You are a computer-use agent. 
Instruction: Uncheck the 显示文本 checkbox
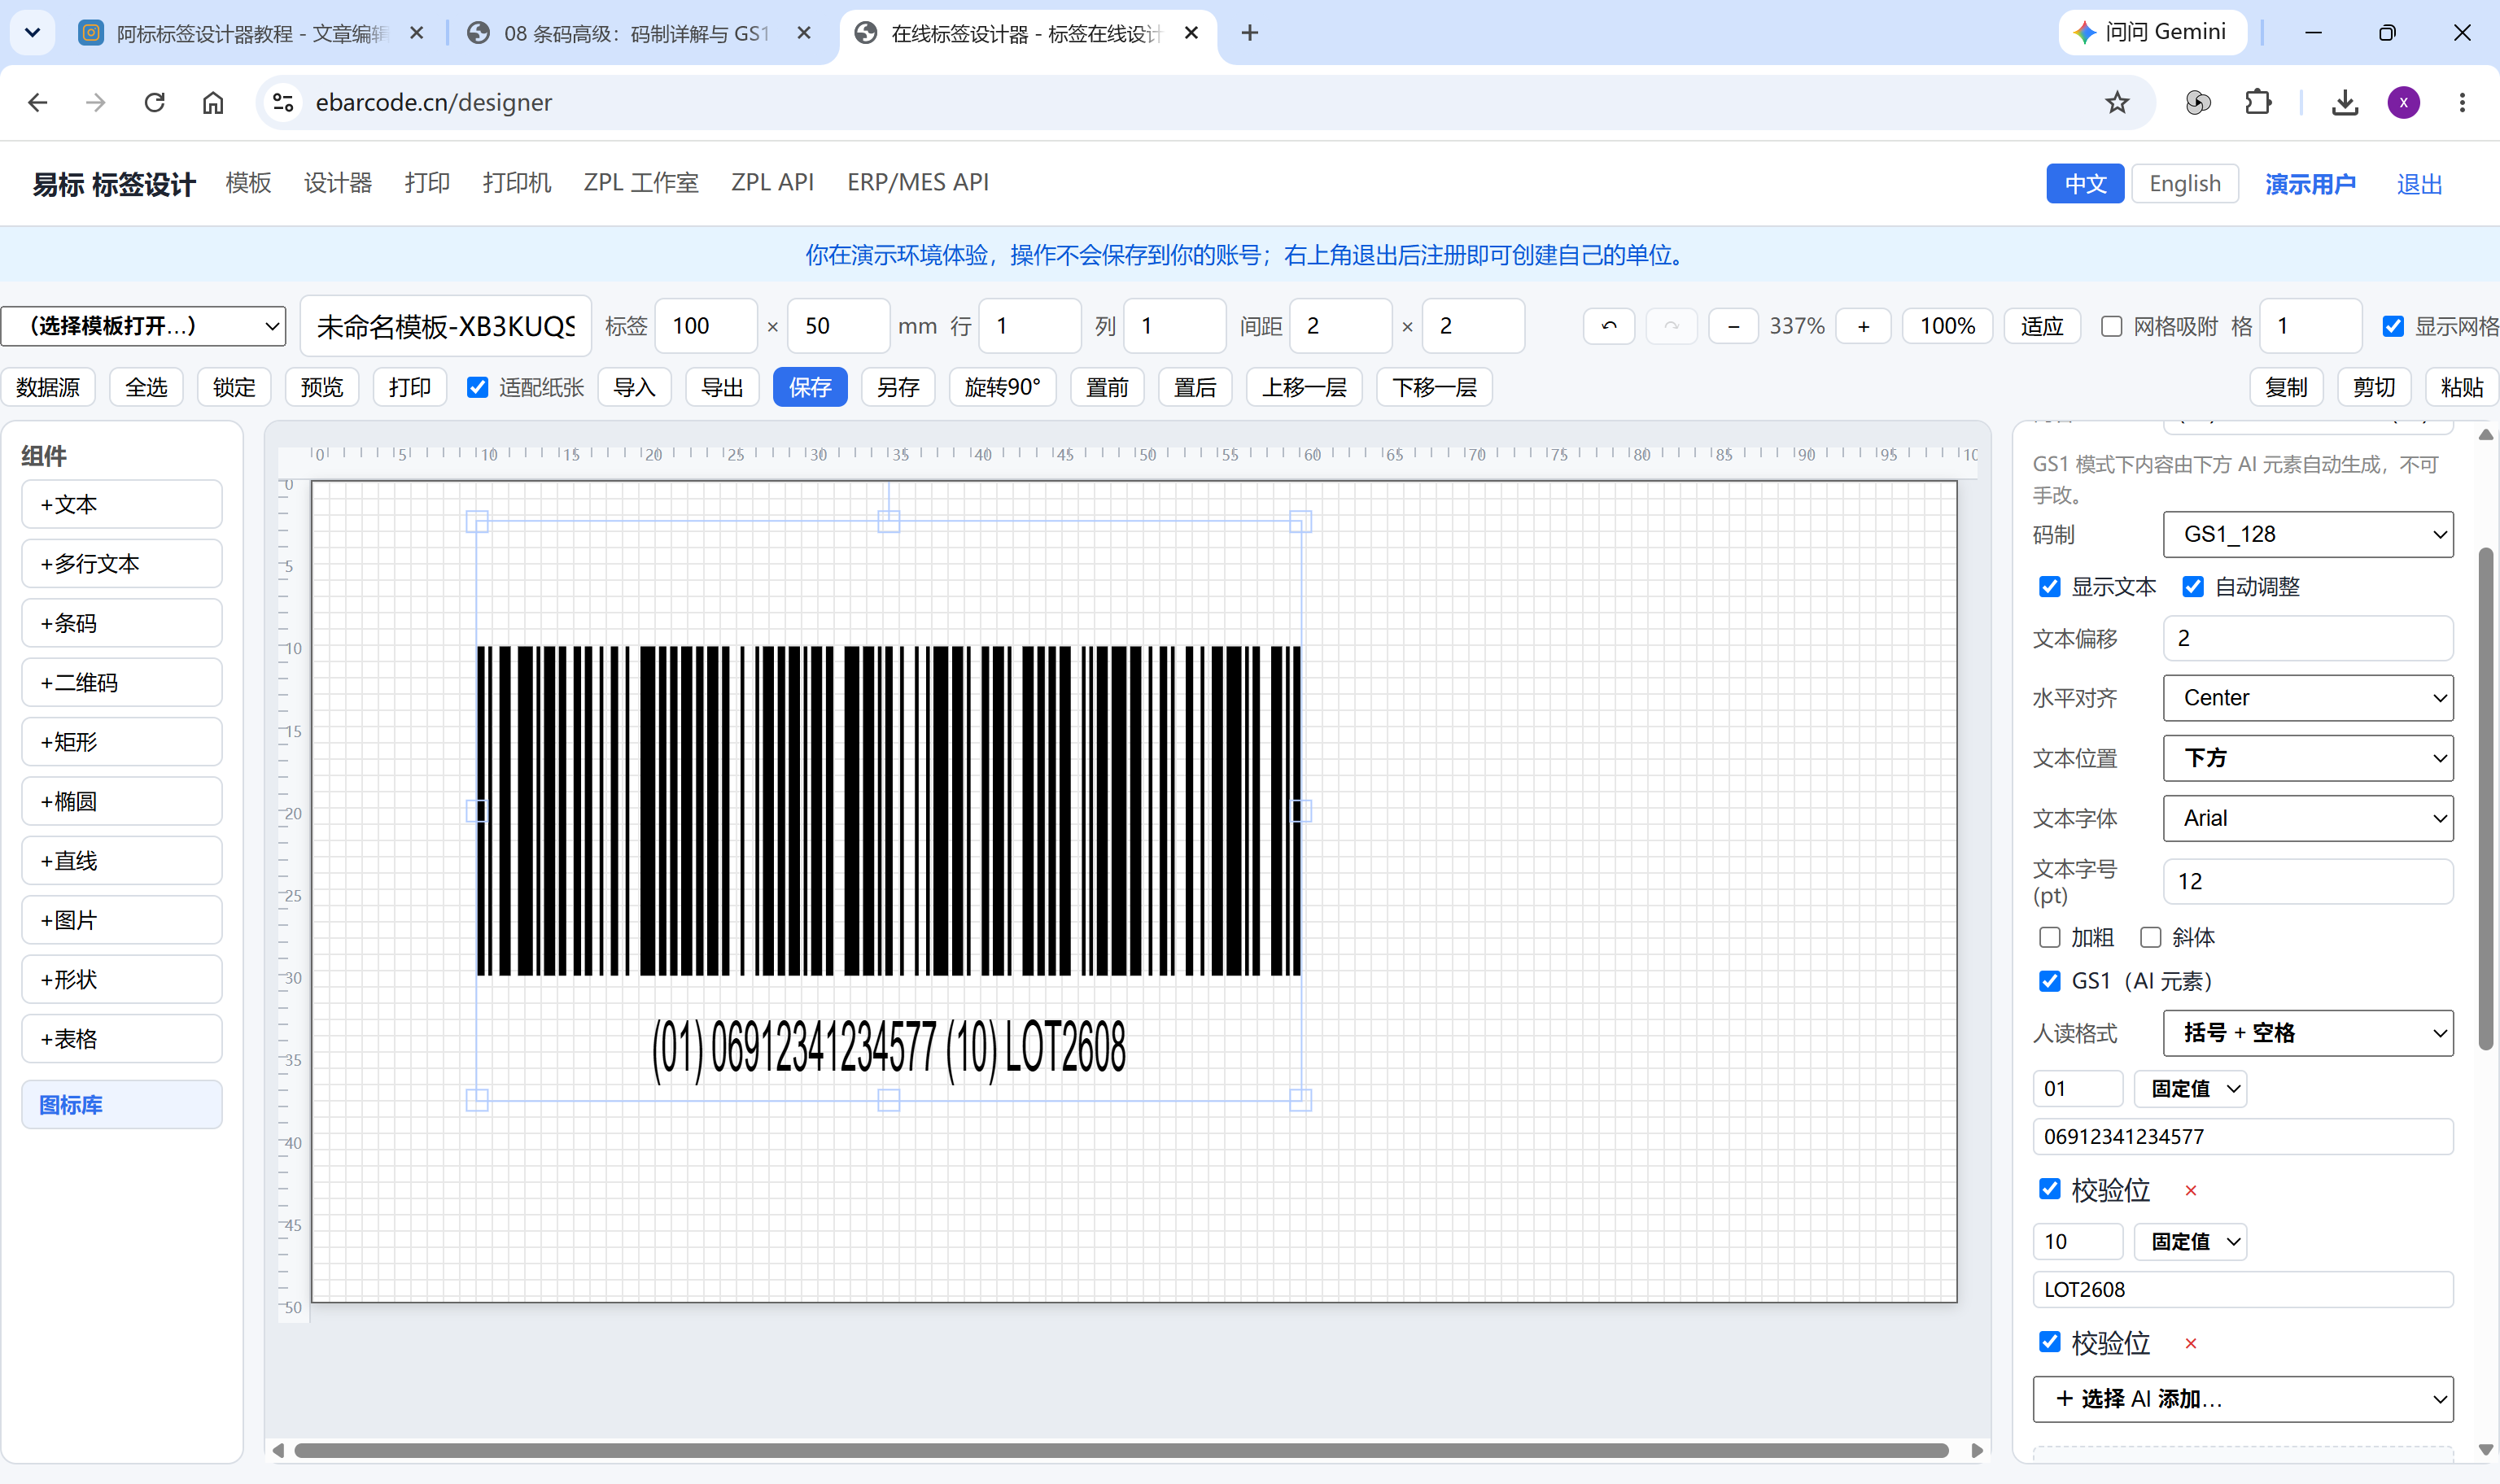click(2049, 587)
